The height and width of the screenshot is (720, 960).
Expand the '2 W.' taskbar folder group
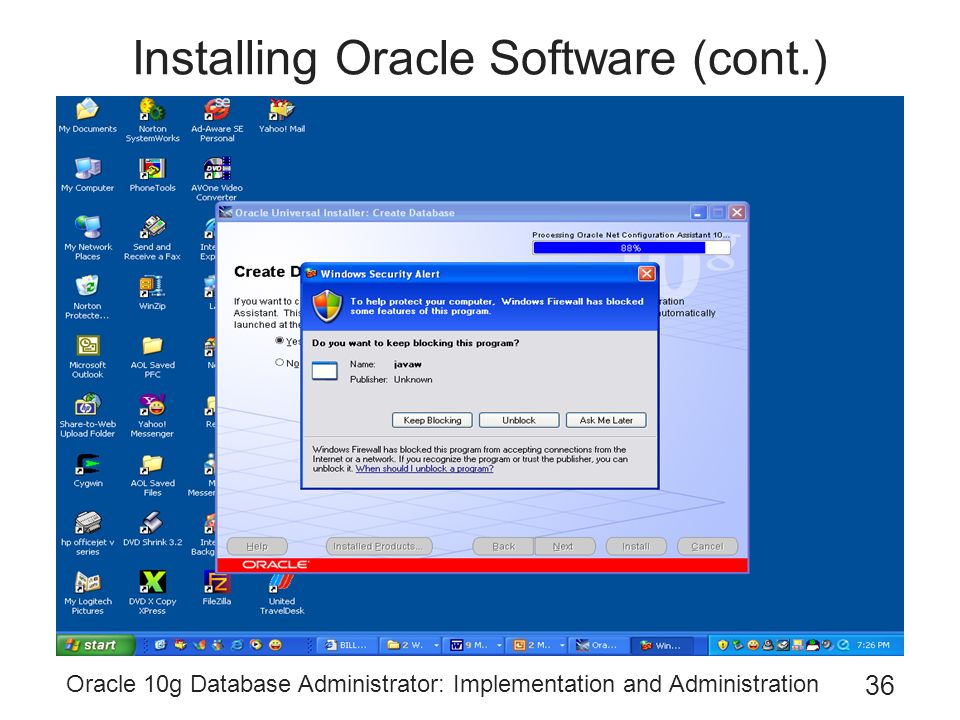point(410,645)
